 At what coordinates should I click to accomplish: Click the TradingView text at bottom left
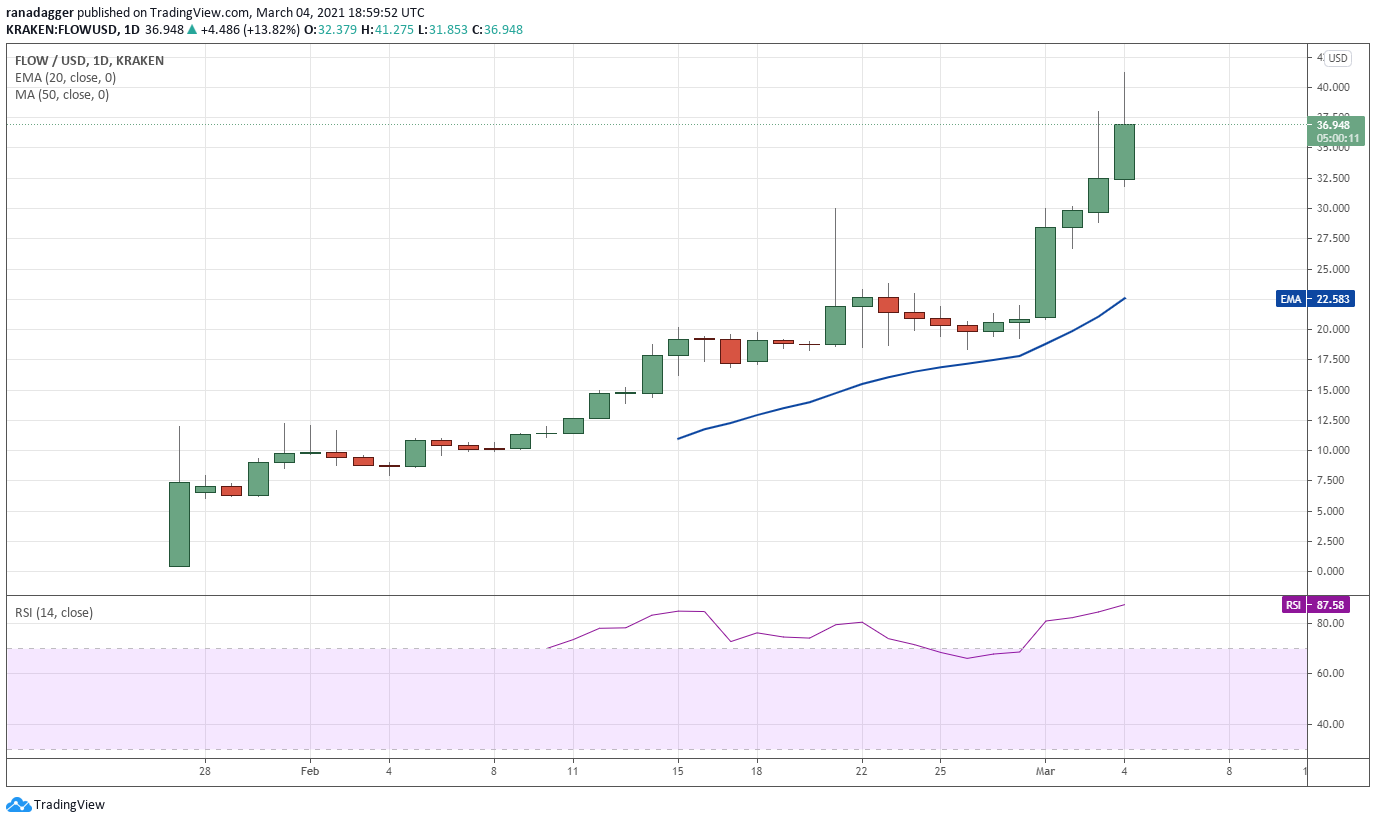(x=69, y=805)
